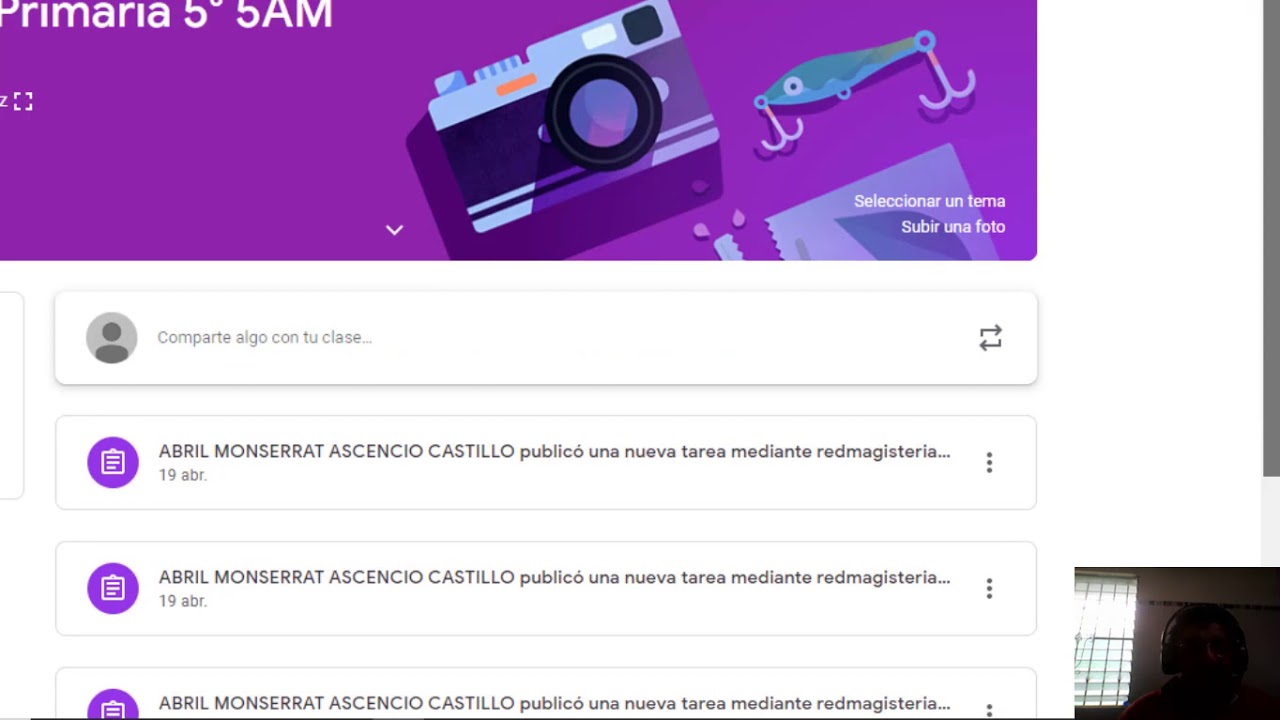The height and width of the screenshot is (720, 1280).
Task: Click the '19 abr.' date of first post
Action: 182,476
